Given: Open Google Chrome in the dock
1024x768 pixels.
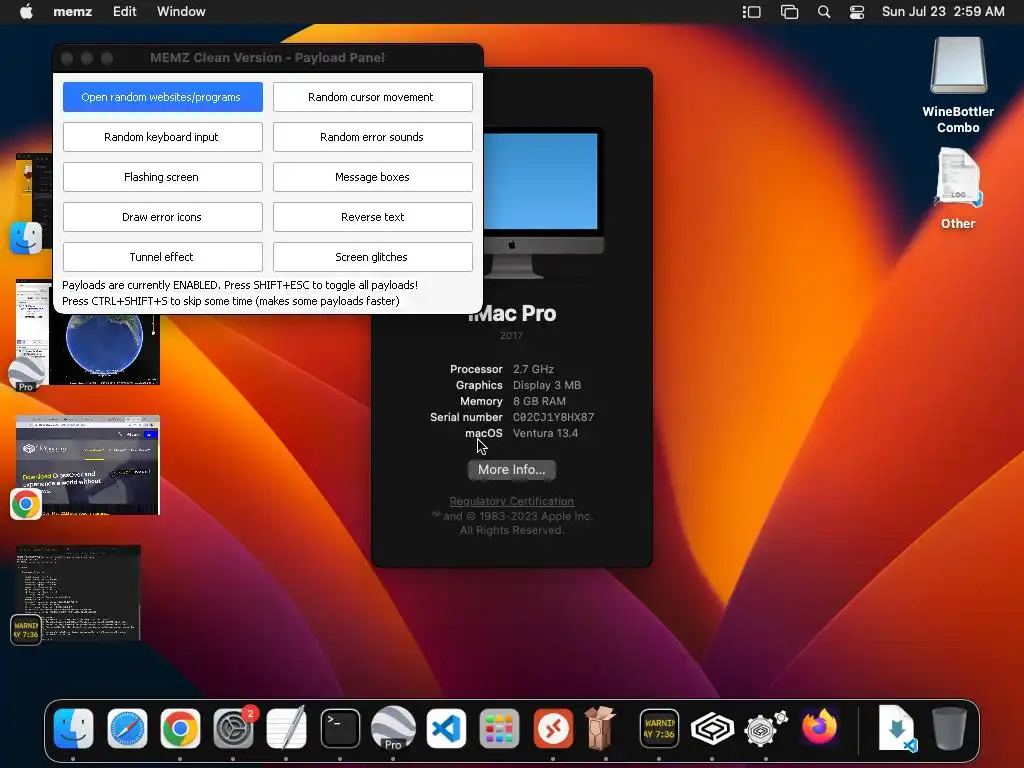Looking at the screenshot, I should 180,728.
